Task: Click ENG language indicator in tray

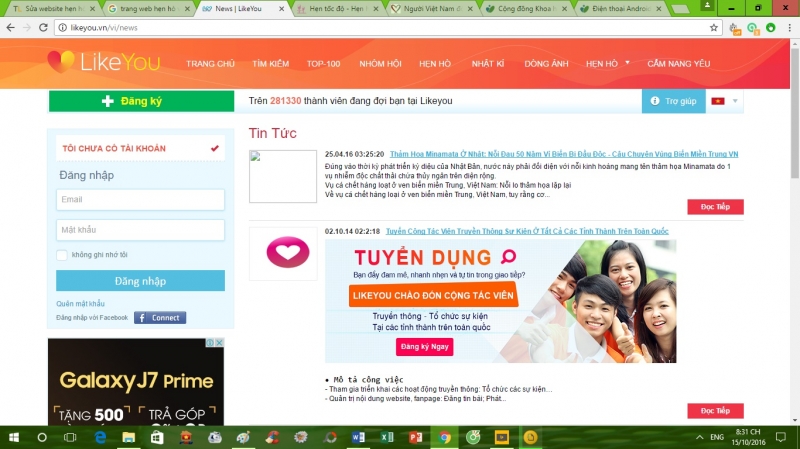Action: (717, 437)
